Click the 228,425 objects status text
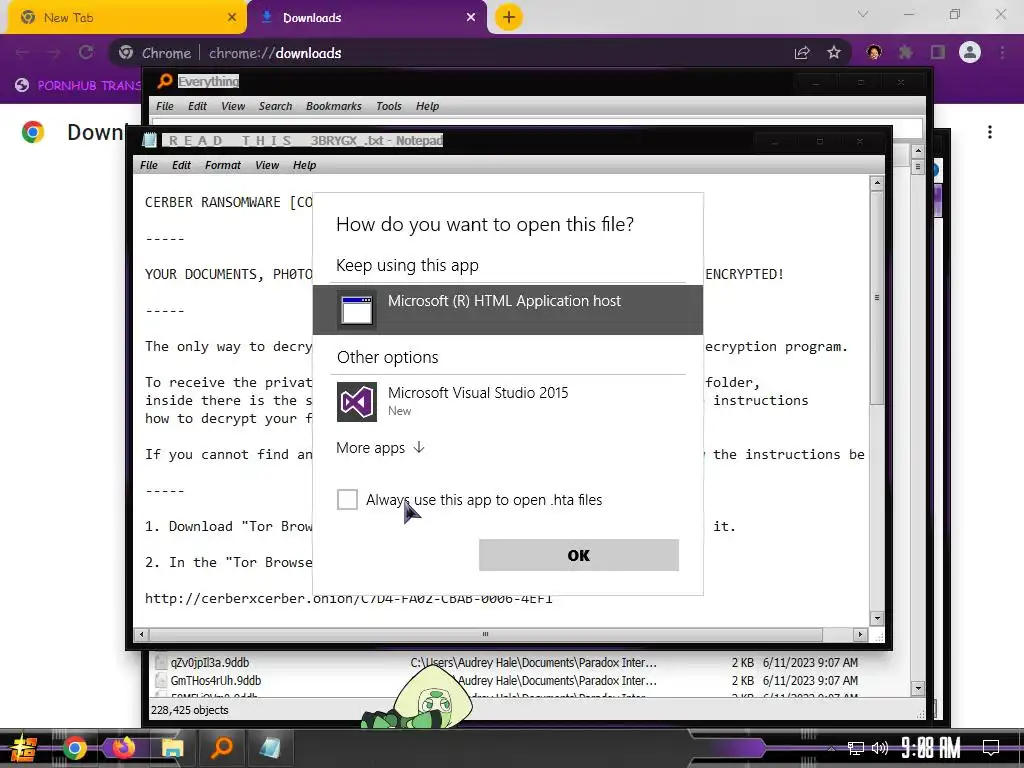Viewport: 1024px width, 768px height. click(x=190, y=710)
